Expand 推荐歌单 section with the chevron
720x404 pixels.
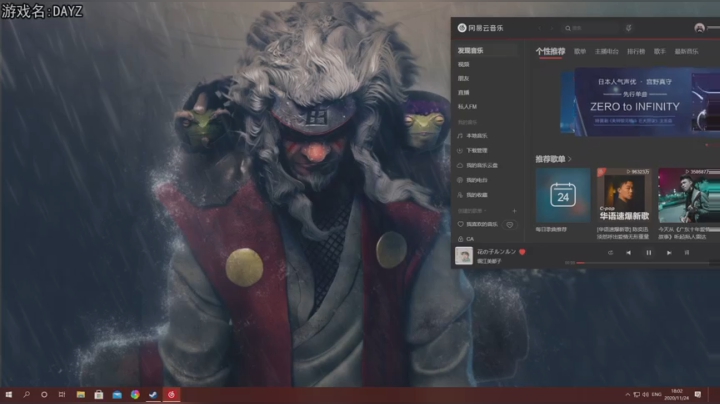click(x=570, y=159)
